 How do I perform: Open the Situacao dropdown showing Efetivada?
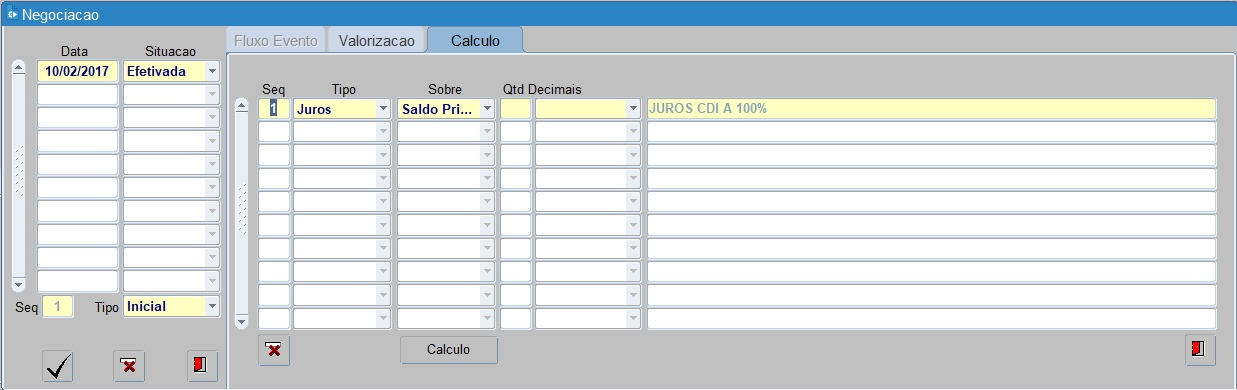point(212,72)
